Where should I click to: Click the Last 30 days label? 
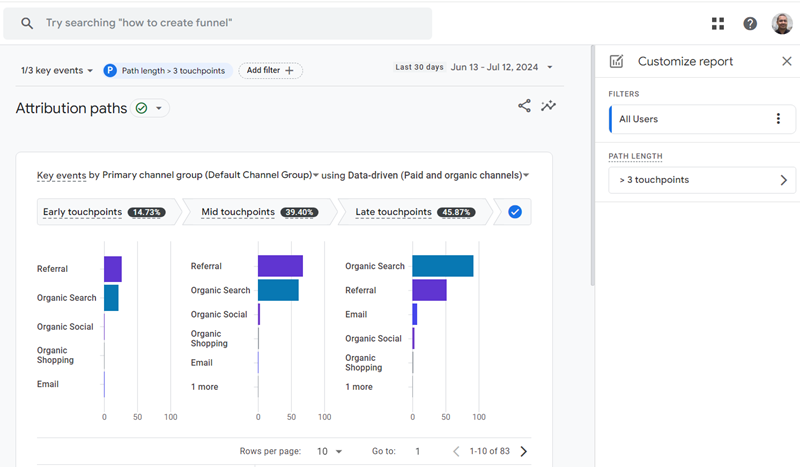pyautogui.click(x=419, y=67)
